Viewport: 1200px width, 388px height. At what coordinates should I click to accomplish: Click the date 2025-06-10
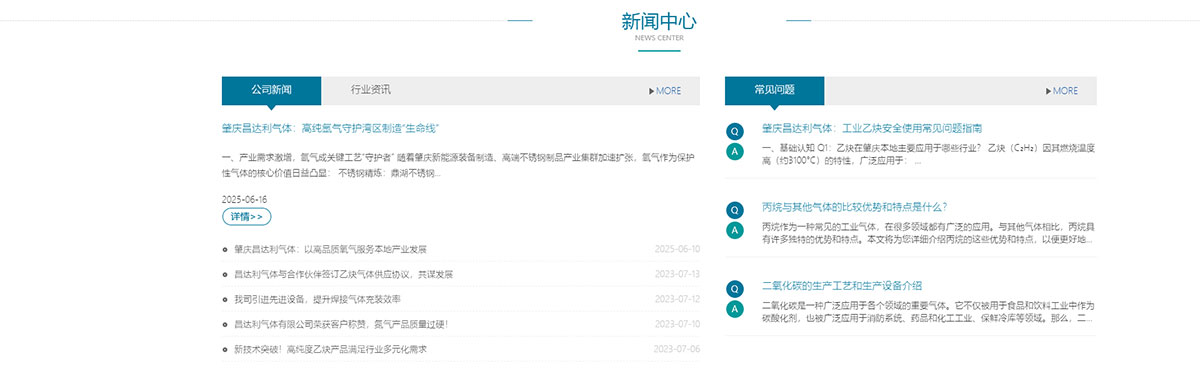677,249
